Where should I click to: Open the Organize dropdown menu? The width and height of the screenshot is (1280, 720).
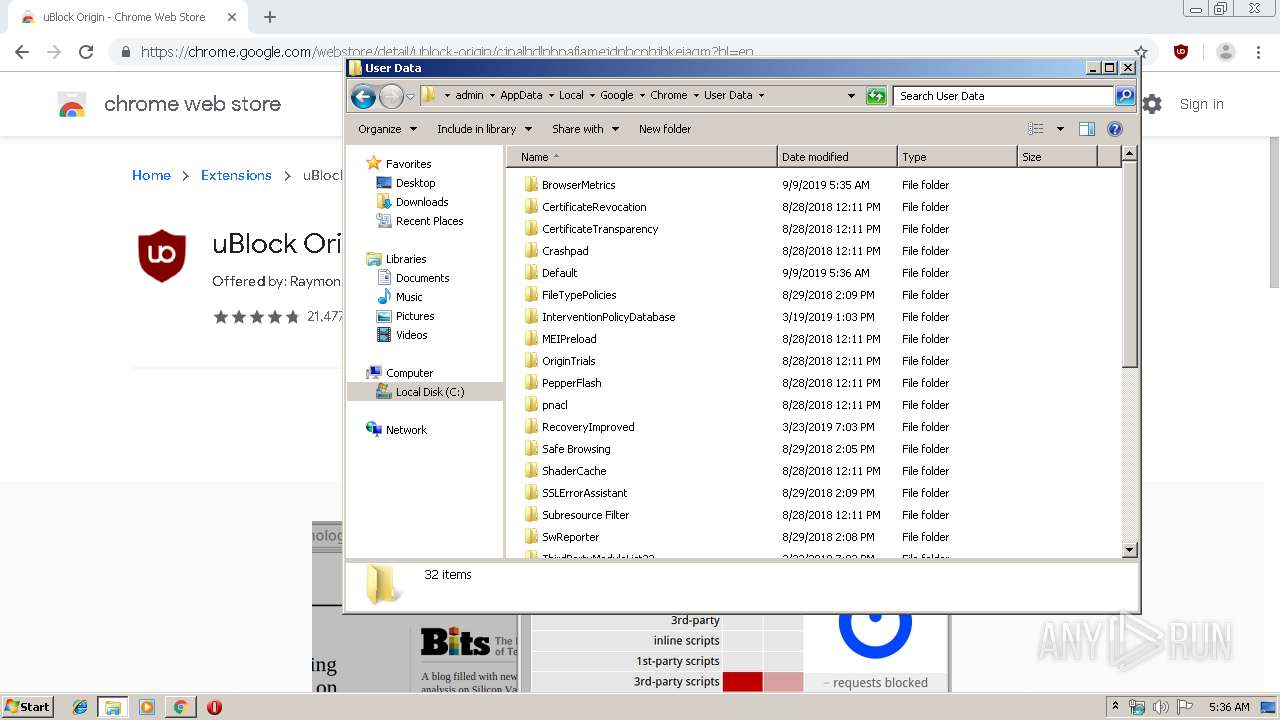pyautogui.click(x=386, y=129)
